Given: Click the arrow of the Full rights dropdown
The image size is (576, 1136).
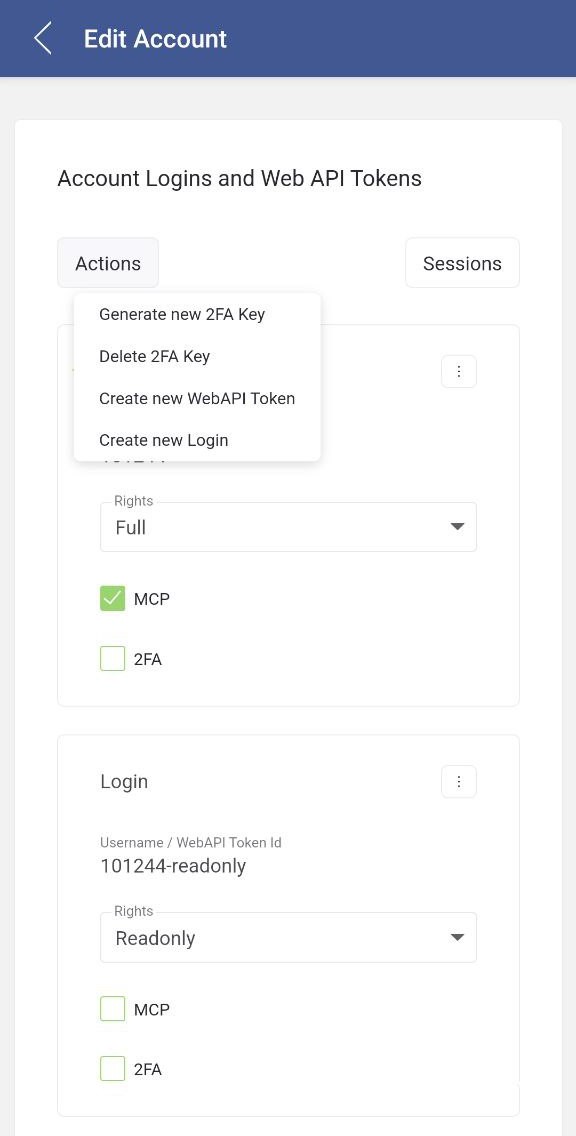Looking at the screenshot, I should point(457,527).
